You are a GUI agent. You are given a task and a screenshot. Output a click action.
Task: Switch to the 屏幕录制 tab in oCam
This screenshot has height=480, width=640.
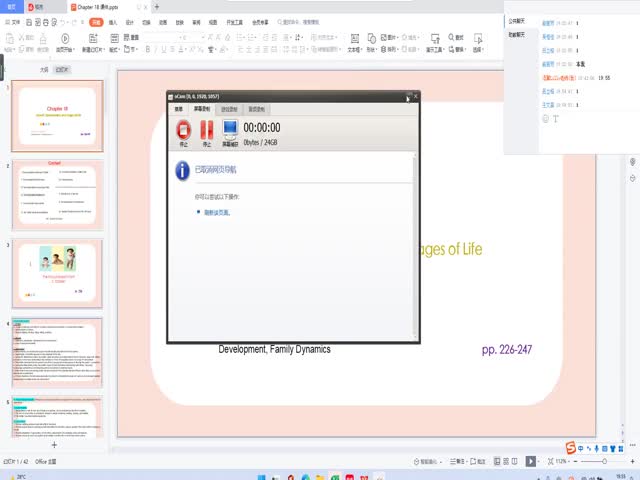(x=202, y=108)
